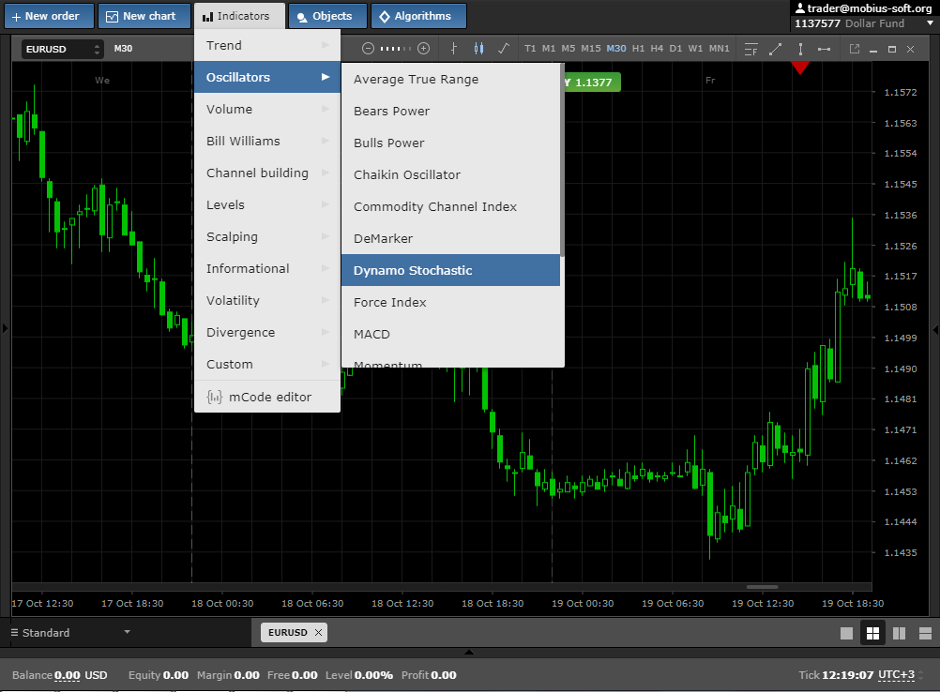Select the H1 timeframe

[638, 49]
